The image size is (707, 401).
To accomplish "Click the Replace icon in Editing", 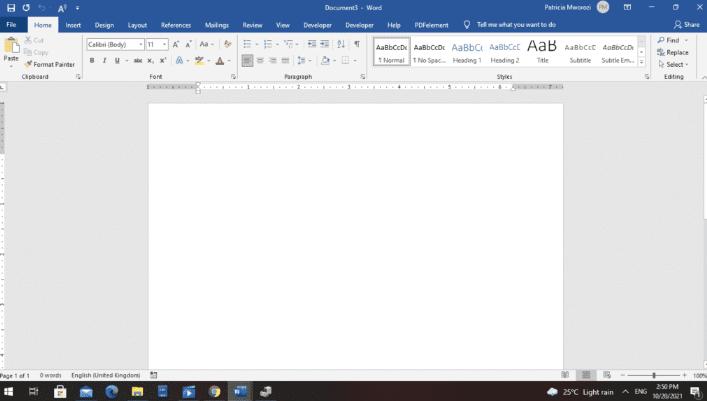I will coord(661,52).
